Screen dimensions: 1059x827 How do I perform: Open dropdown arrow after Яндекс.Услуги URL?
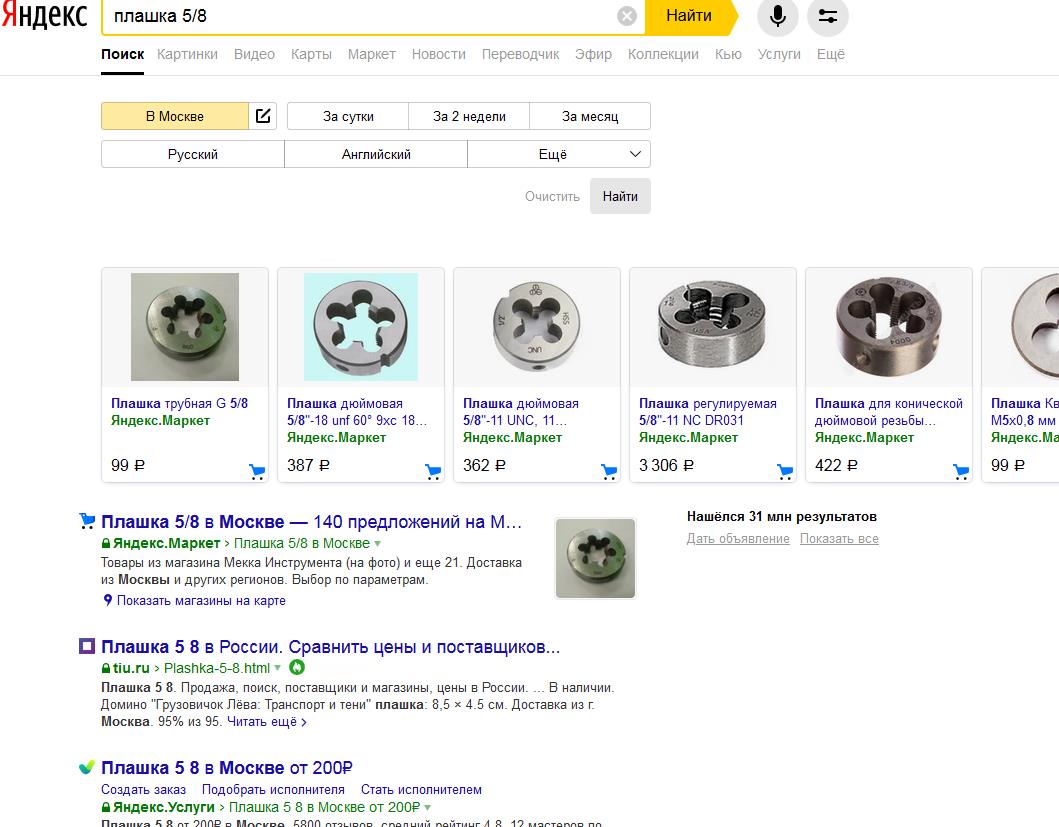point(428,807)
